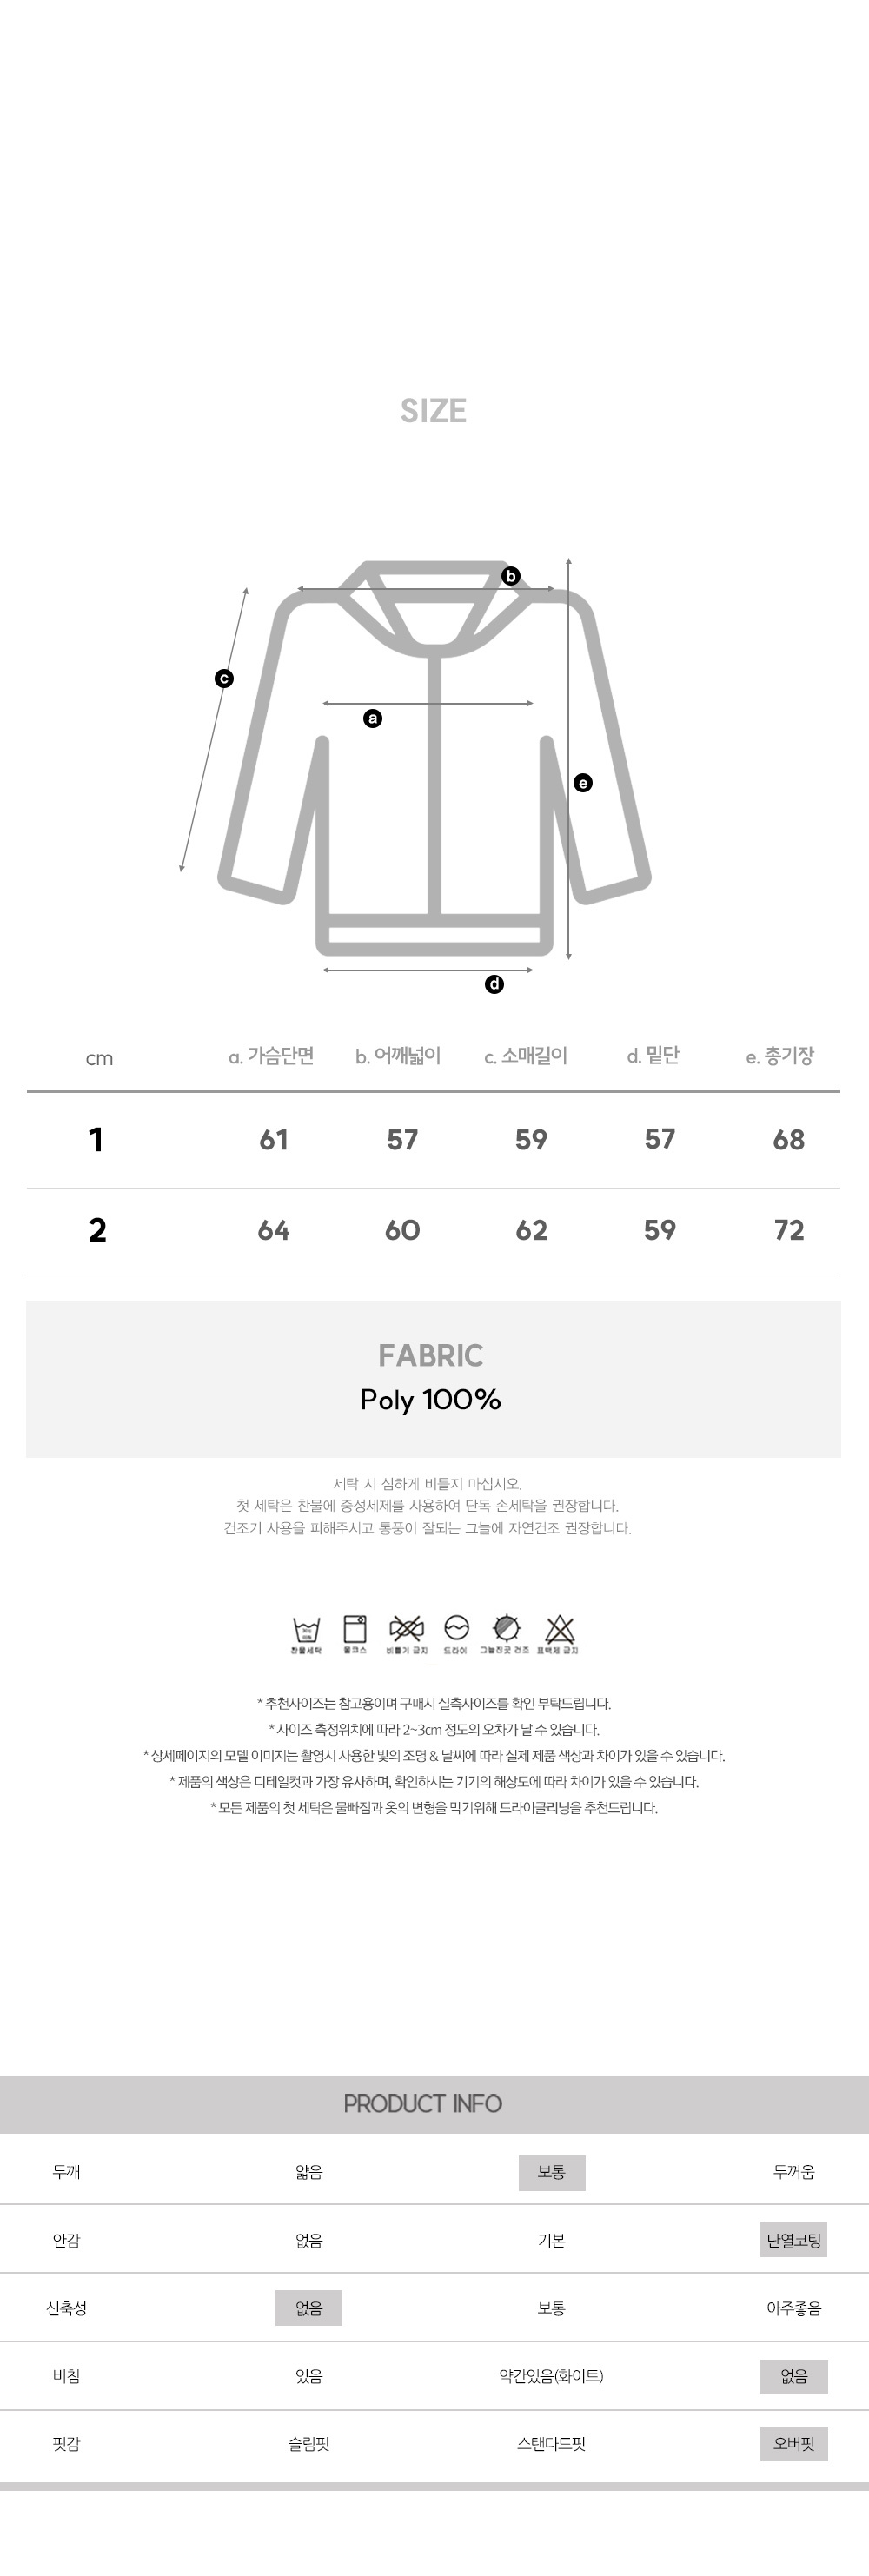Viewport: 869px width, 2576px height.
Task: Click the do-not-wring care icon
Action: pos(406,1629)
